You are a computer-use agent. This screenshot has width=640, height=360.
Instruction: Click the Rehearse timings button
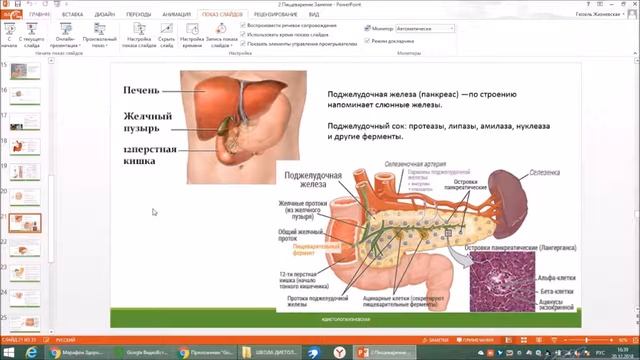(192, 35)
